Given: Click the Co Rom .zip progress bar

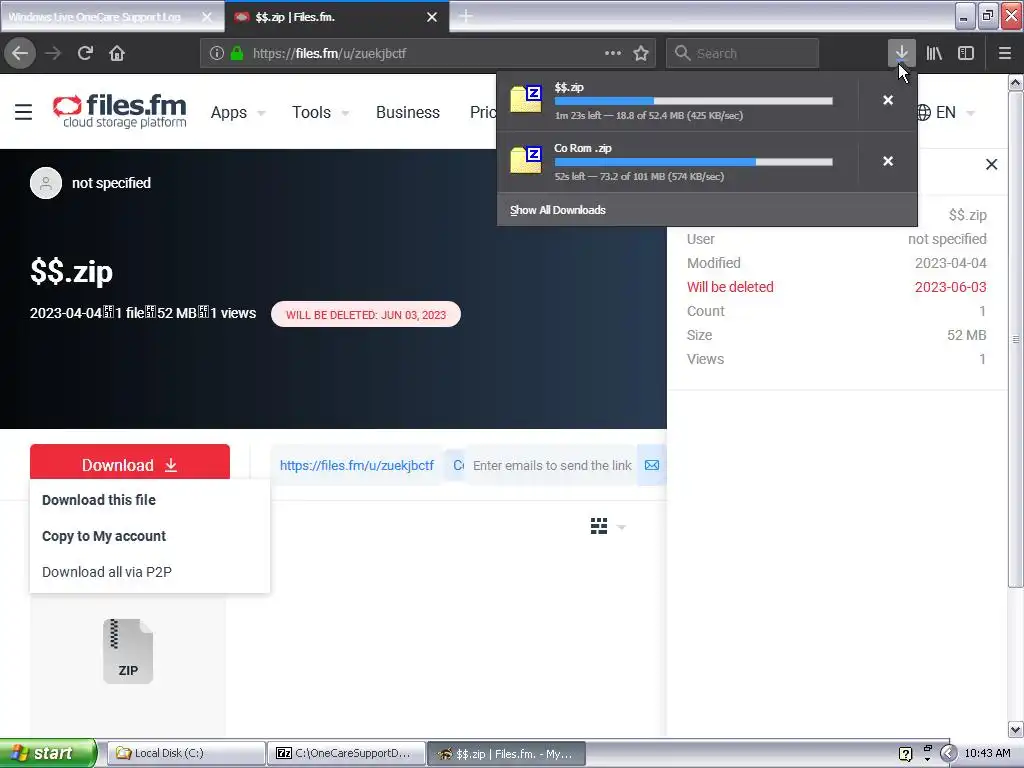Looking at the screenshot, I should point(694,162).
